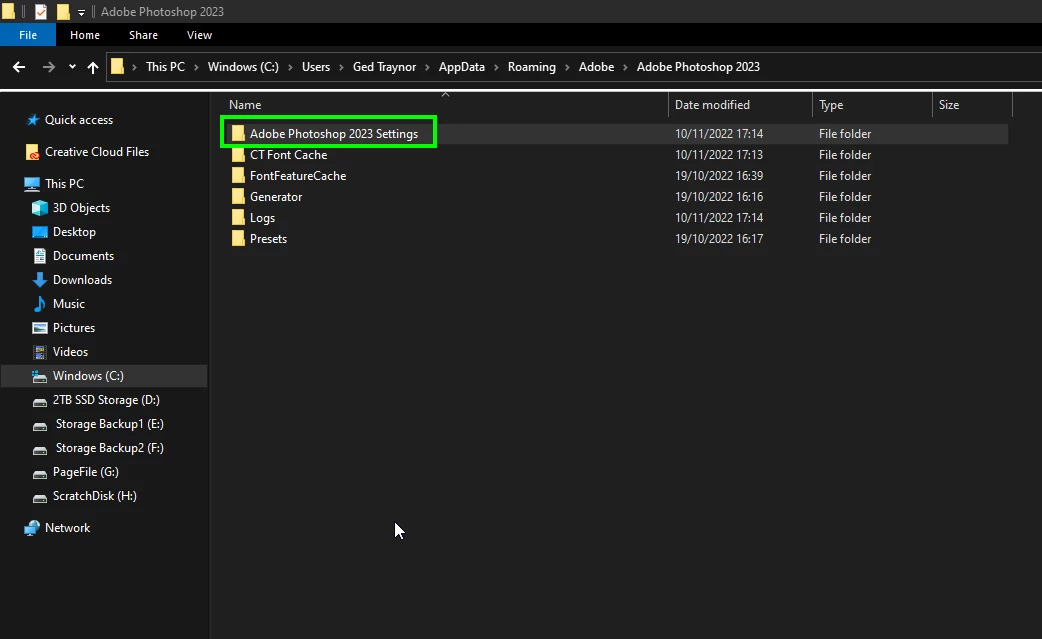Image resolution: width=1042 pixels, height=639 pixels.
Task: Open Videos in navigation pane
Action: (x=70, y=352)
